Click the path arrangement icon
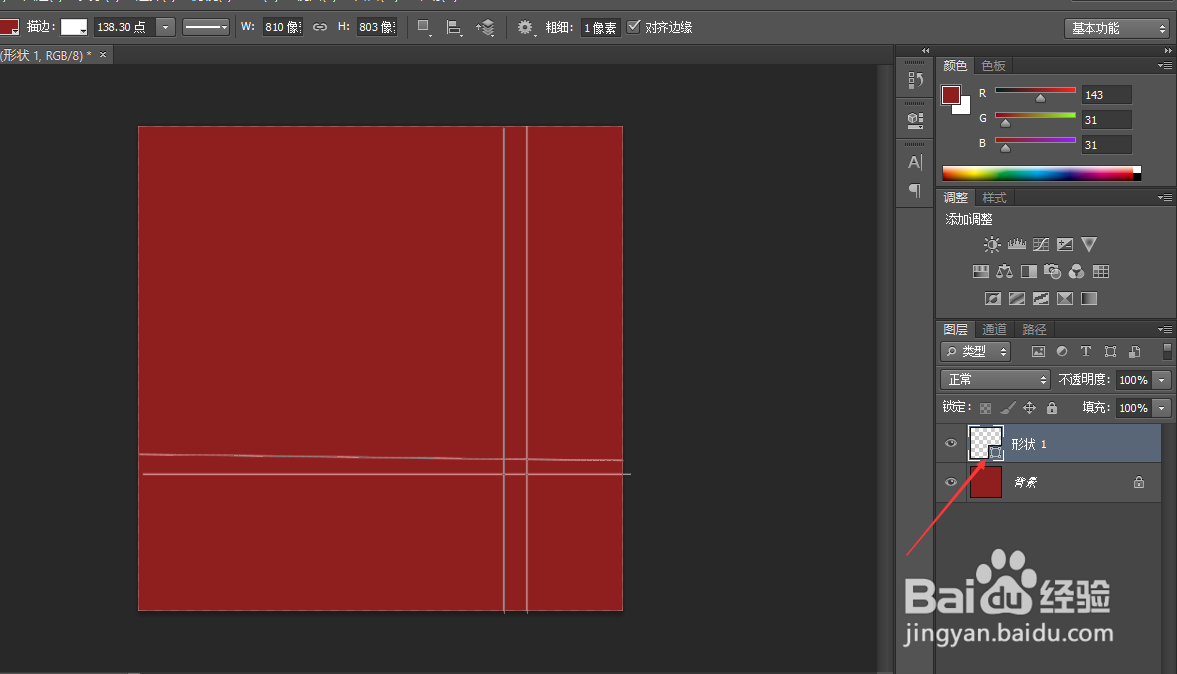 [x=486, y=28]
